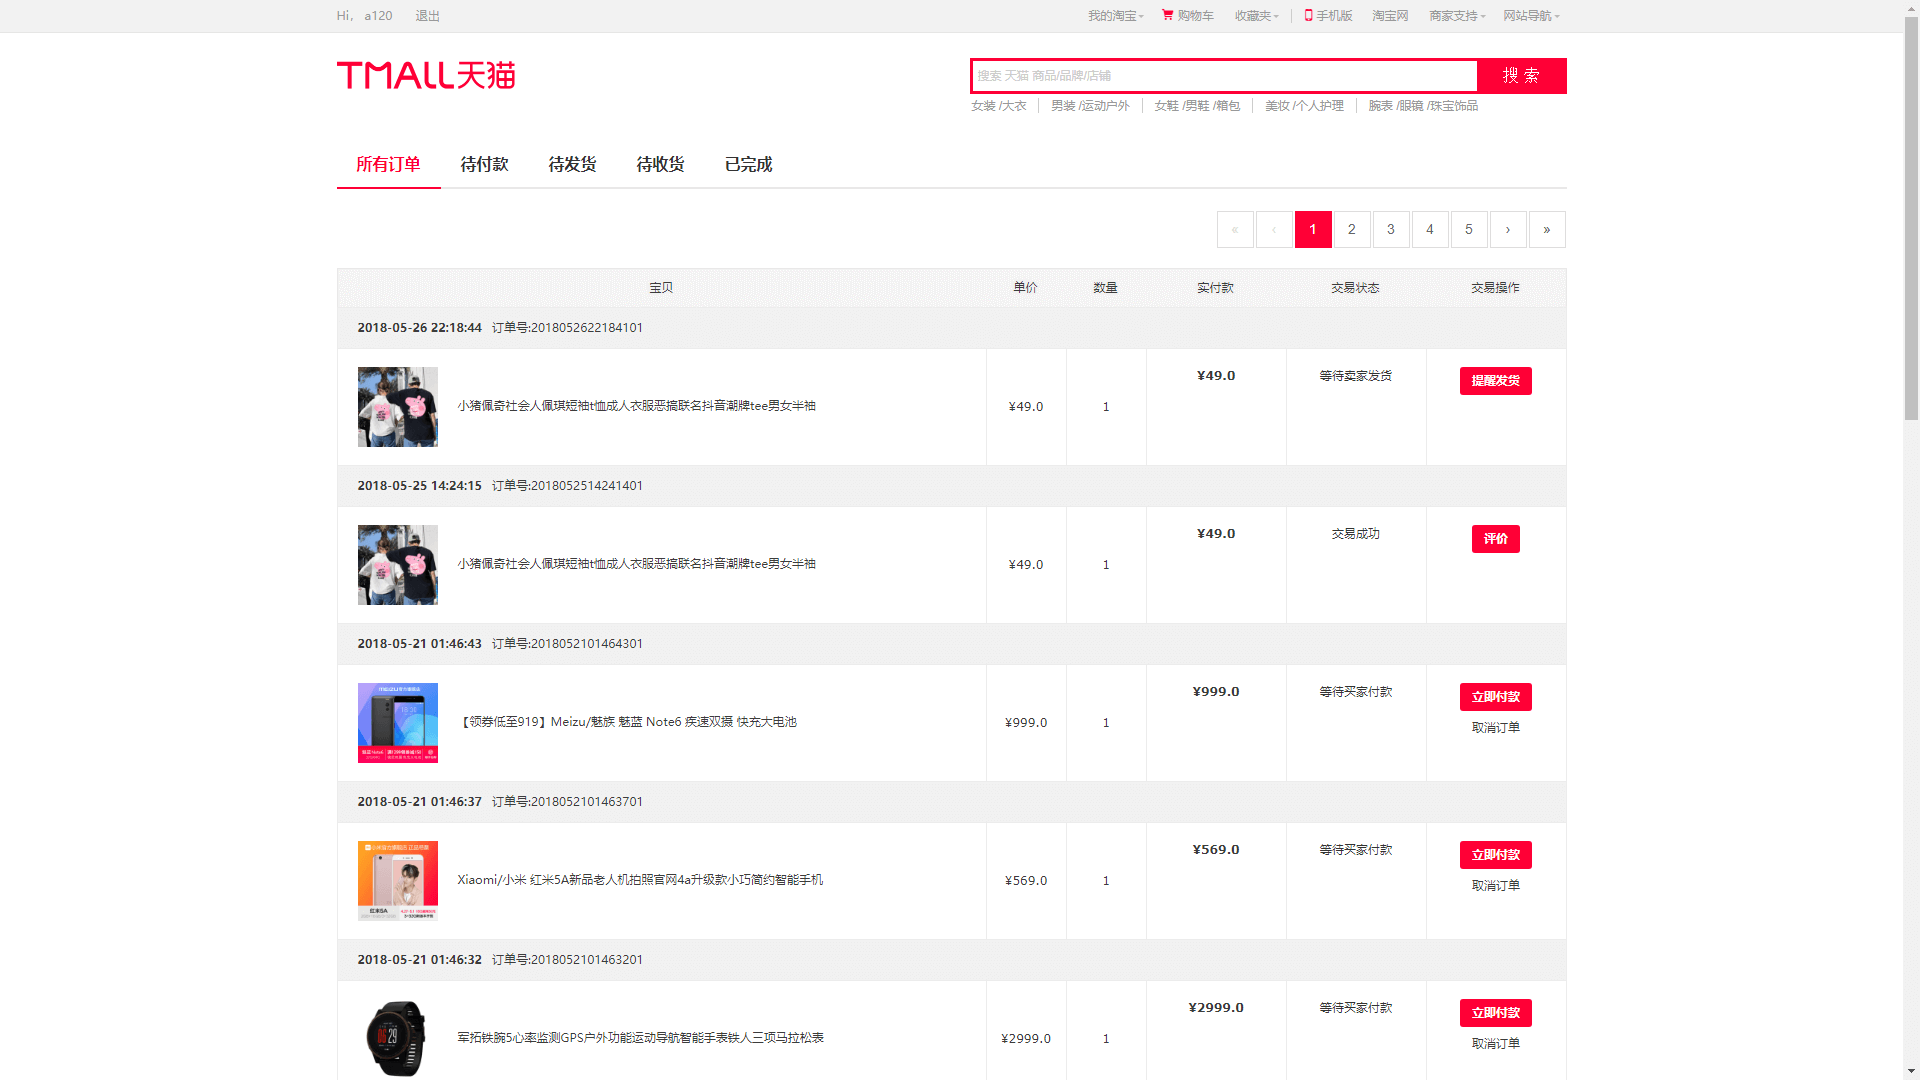Go to first page with « button

click(x=1235, y=230)
